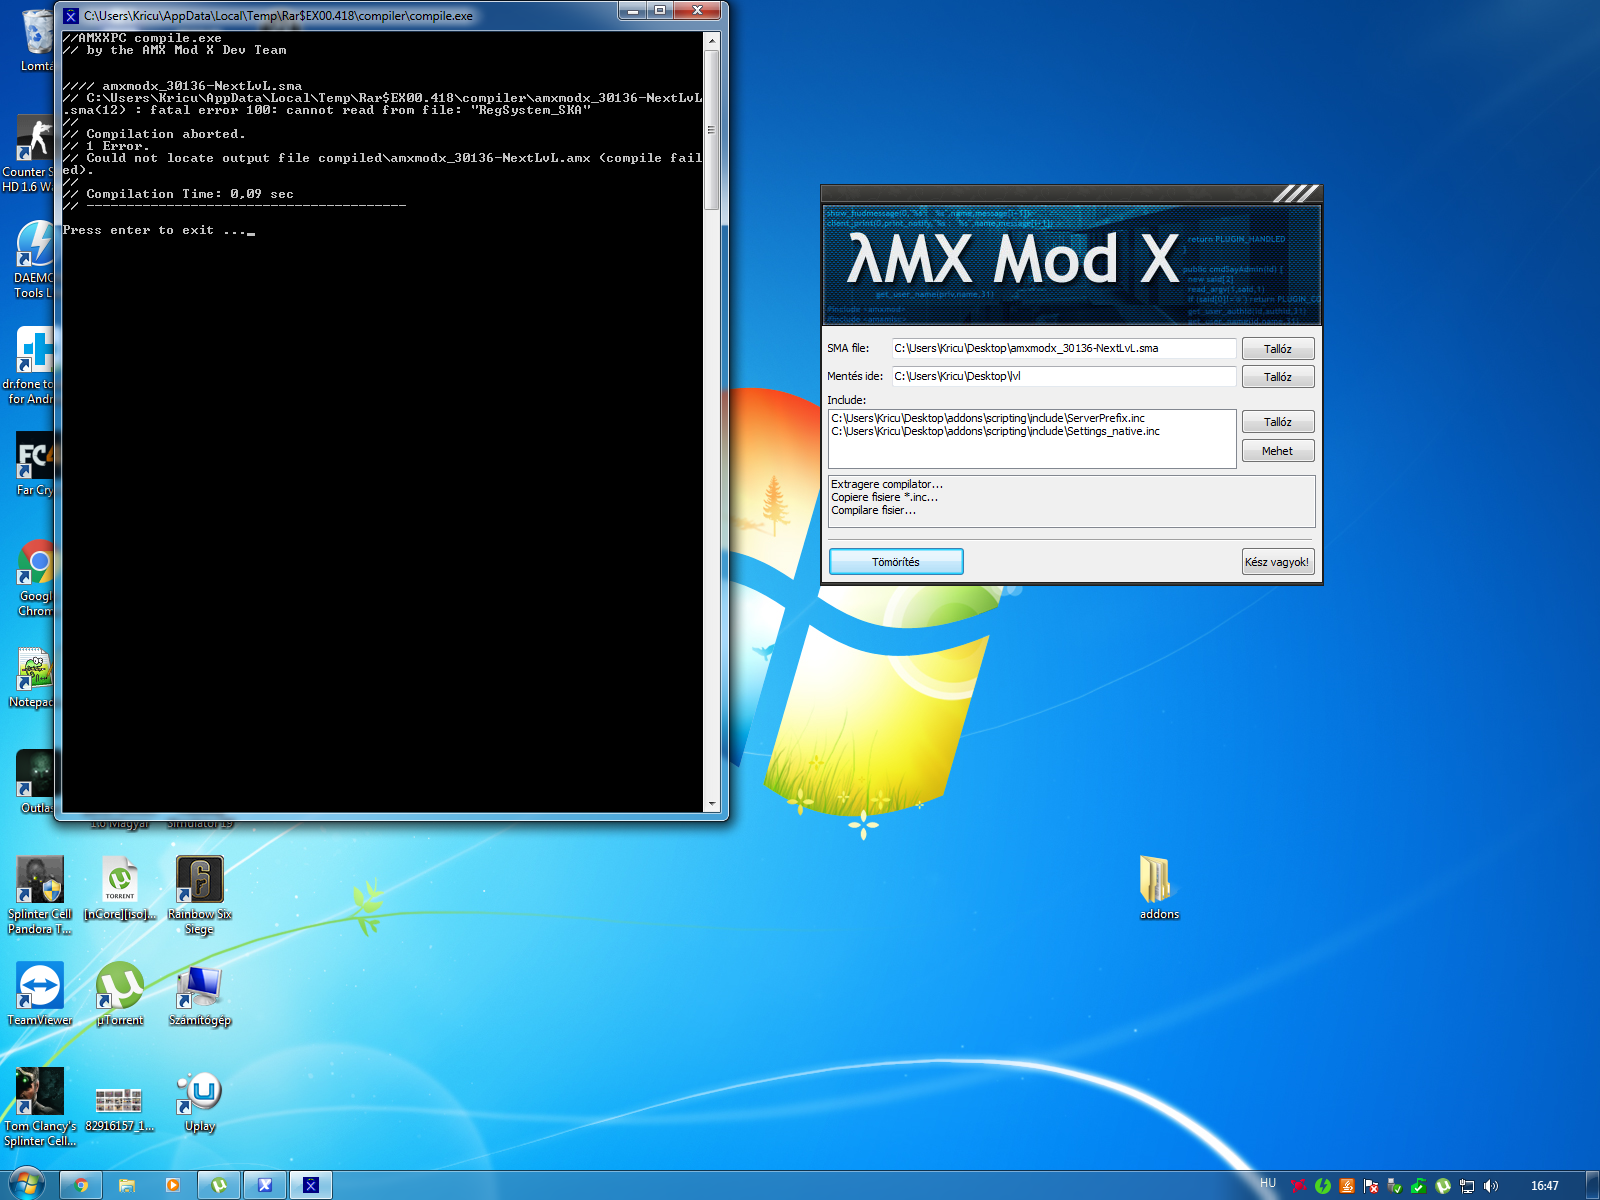
Task: Switch to compile.exe console taskbar button
Action: pos(311,1185)
